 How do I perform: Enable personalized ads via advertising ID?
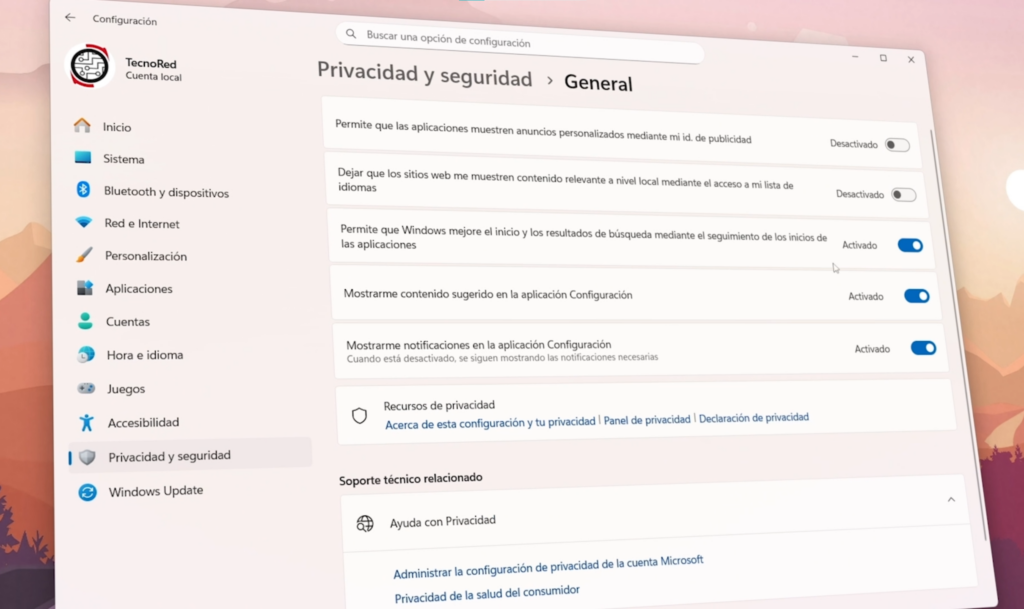[897, 144]
